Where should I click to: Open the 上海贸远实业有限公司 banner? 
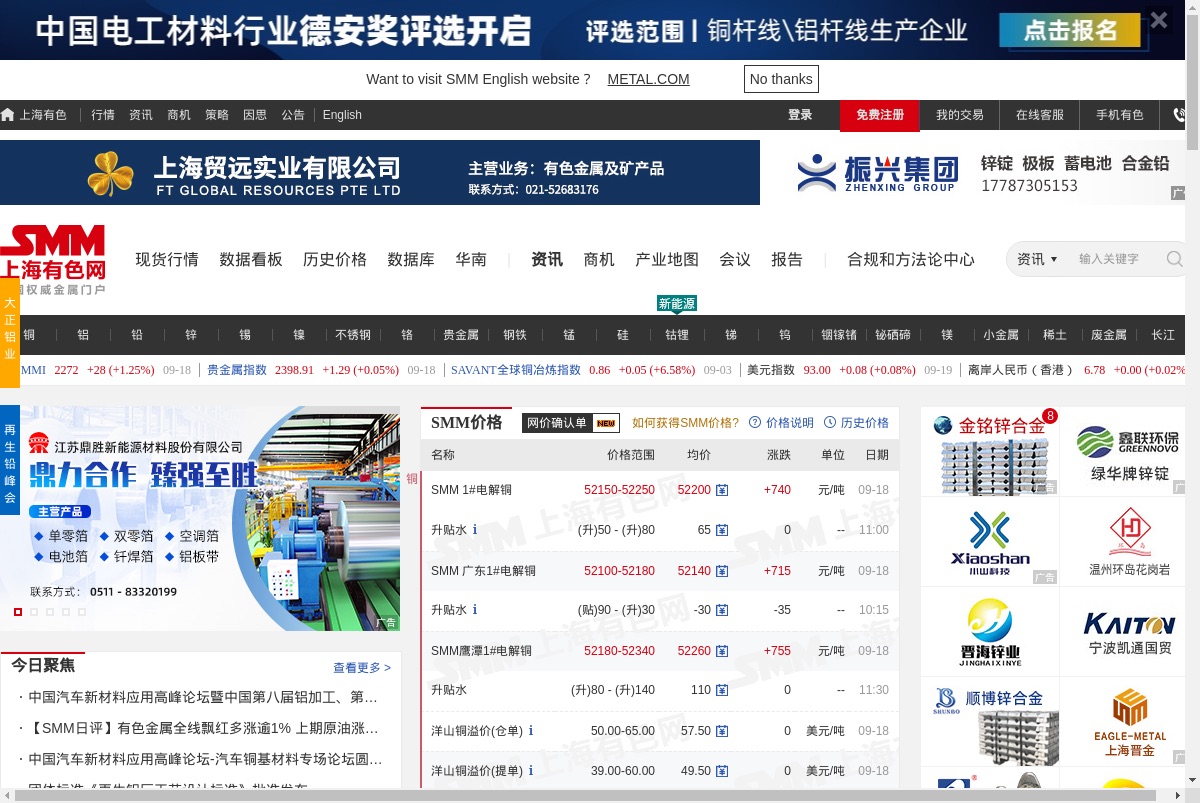380,172
